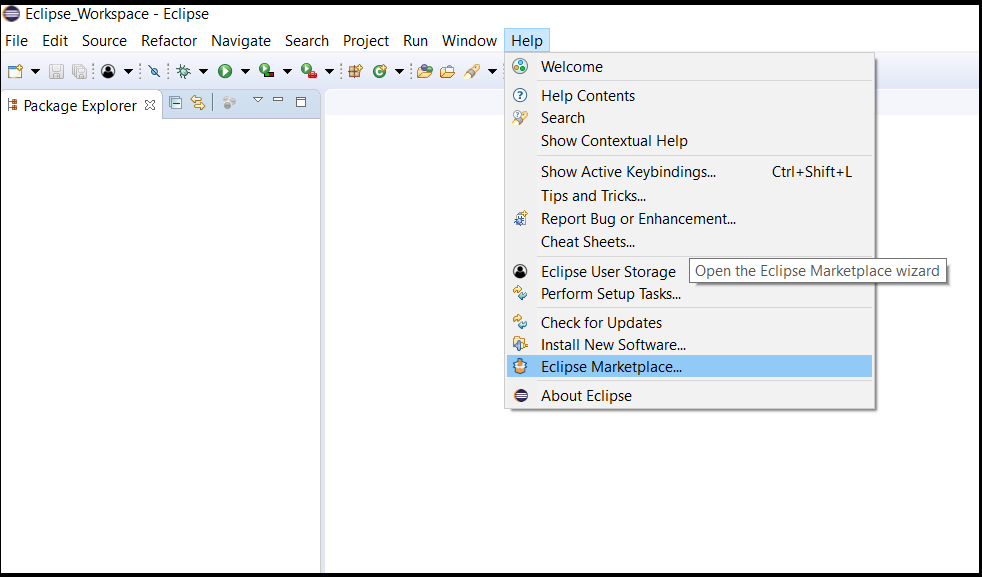982x577 pixels.
Task: Expand the Coverage dropdown arrow
Action: point(287,71)
